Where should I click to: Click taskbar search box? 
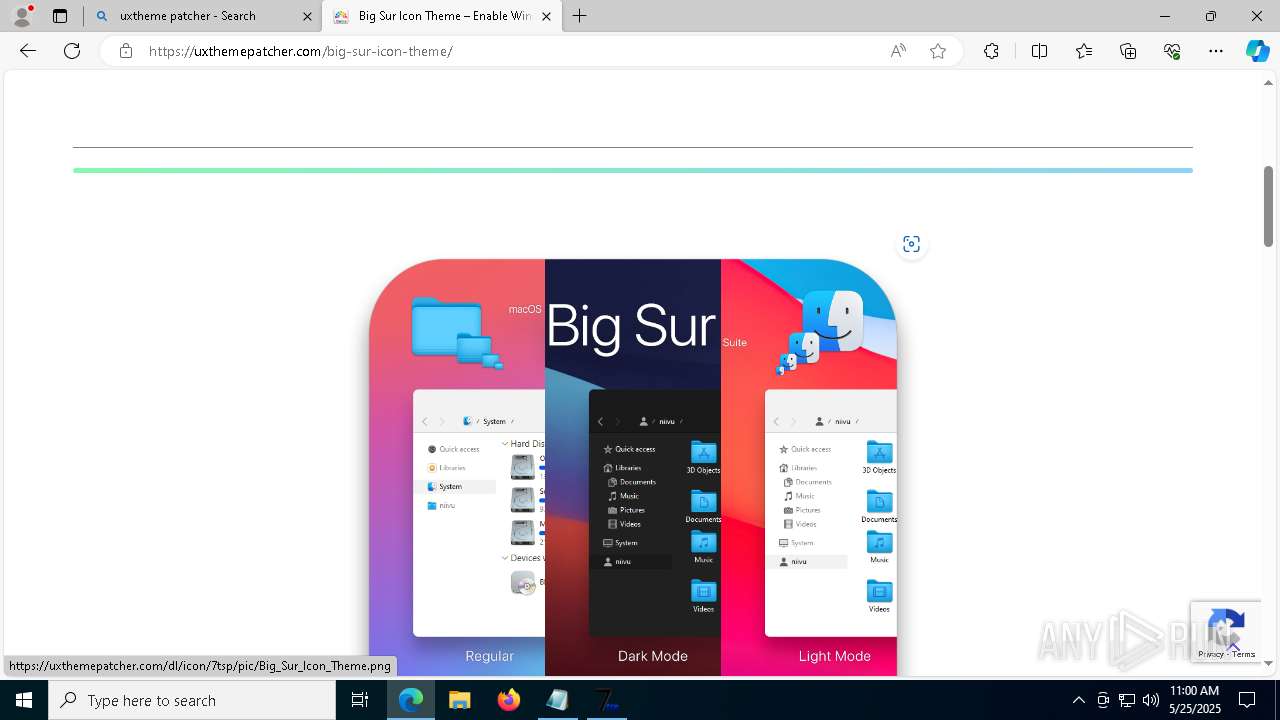(192, 700)
